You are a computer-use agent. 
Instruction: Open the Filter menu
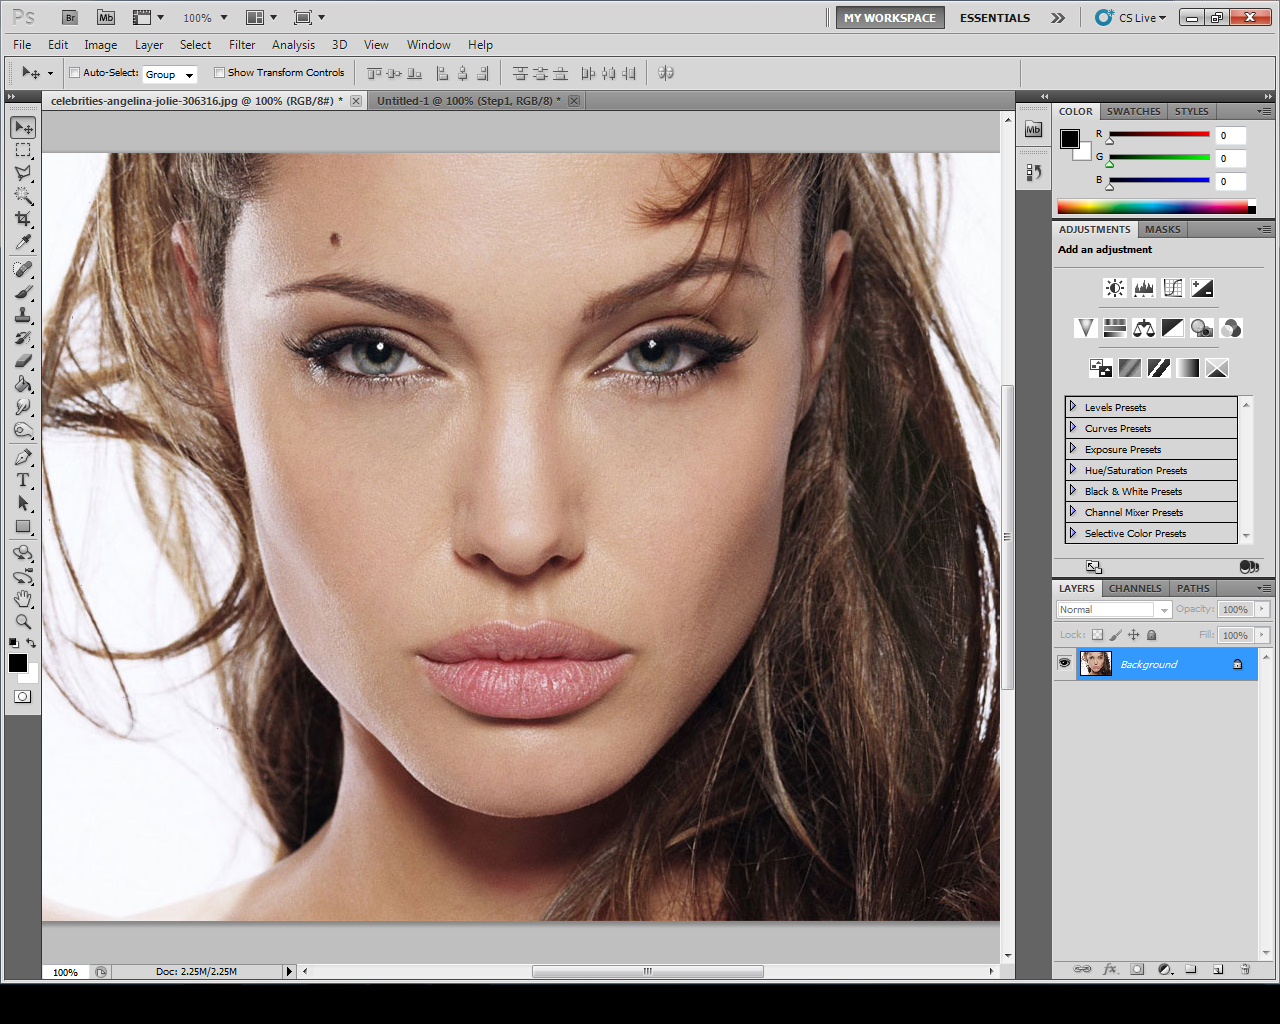[x=242, y=45]
